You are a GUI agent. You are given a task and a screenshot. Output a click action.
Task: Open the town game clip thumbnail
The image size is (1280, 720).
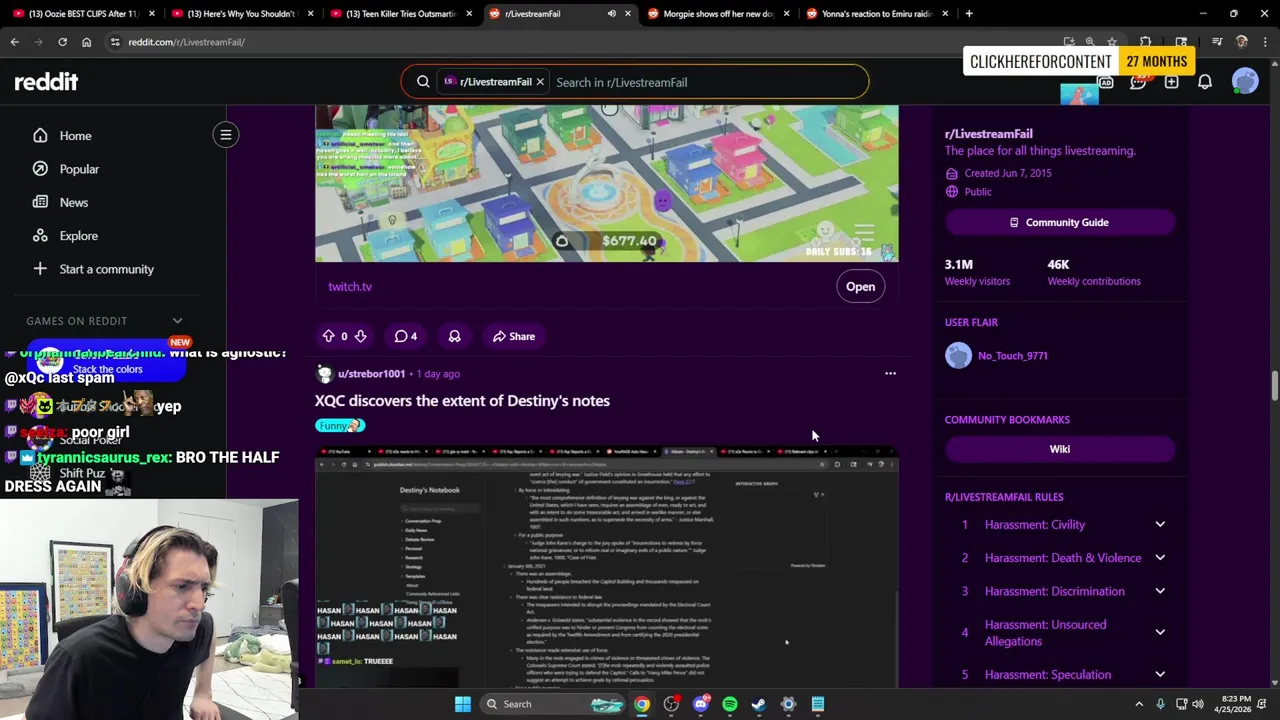[x=607, y=184]
